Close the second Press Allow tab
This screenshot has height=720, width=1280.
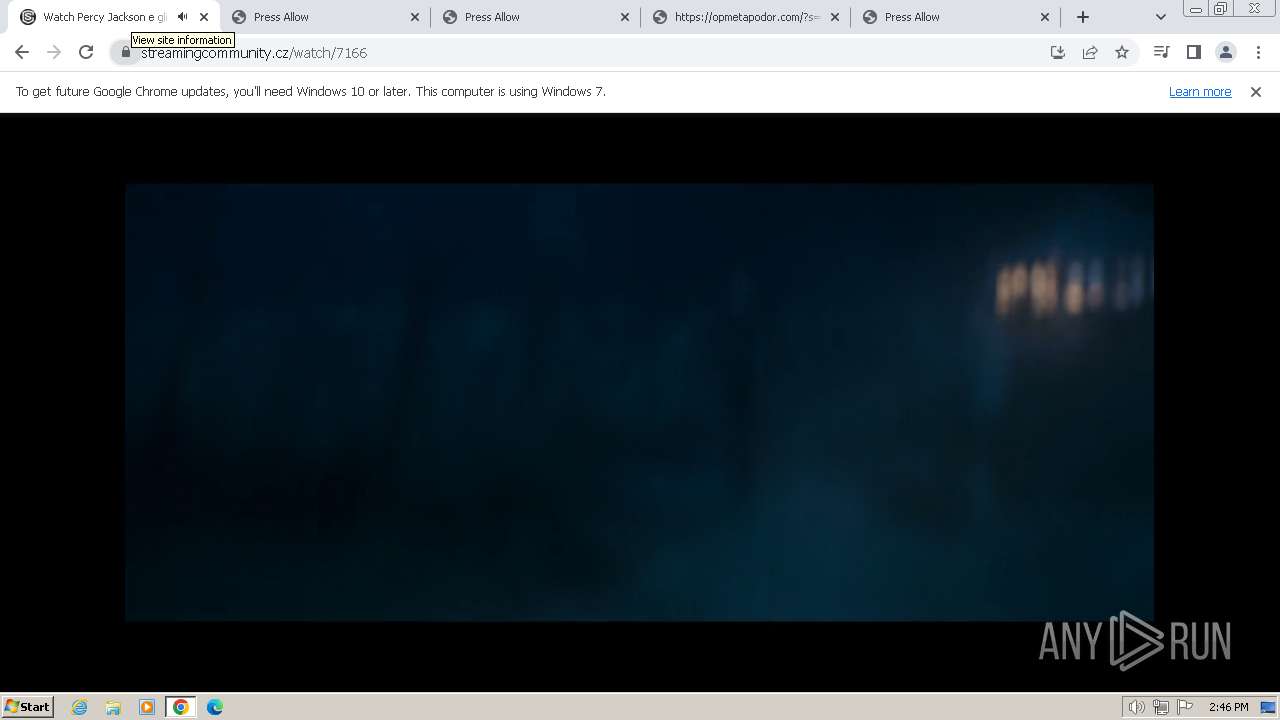pyautogui.click(x=625, y=17)
